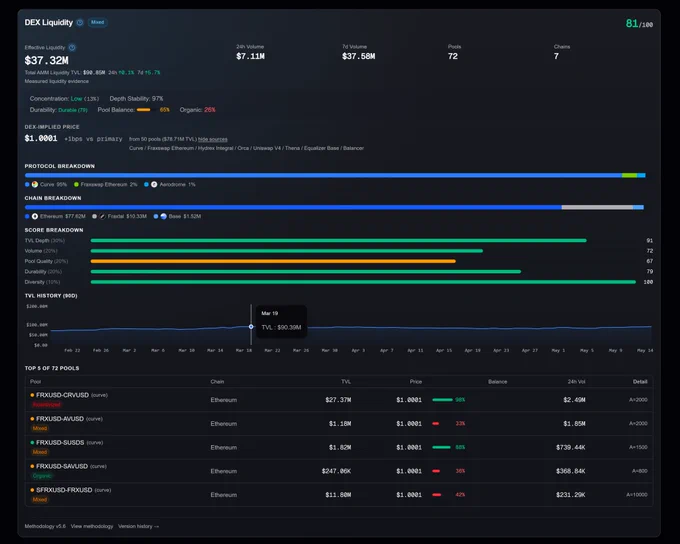Click the A=2000 detail for FRXUSD-CRVUSD
The height and width of the screenshot is (544, 680).
[x=638, y=400]
